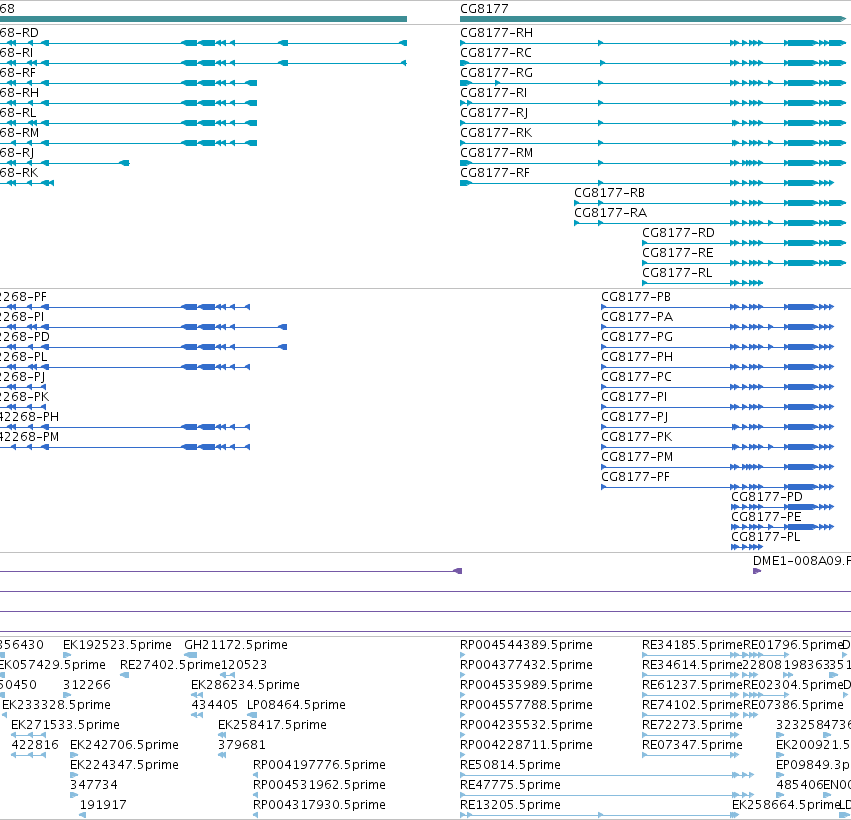851x820 pixels.
Task: Open transcript label CG8177-RB
Action: pos(609,193)
